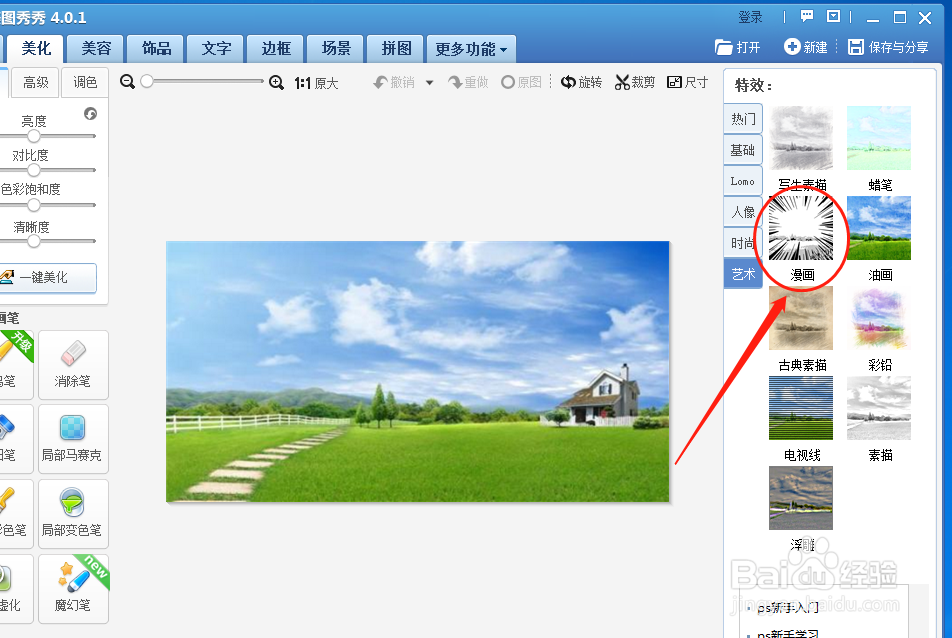Reset adjustments with the circular arrow
The image size is (952, 638).
tap(90, 114)
